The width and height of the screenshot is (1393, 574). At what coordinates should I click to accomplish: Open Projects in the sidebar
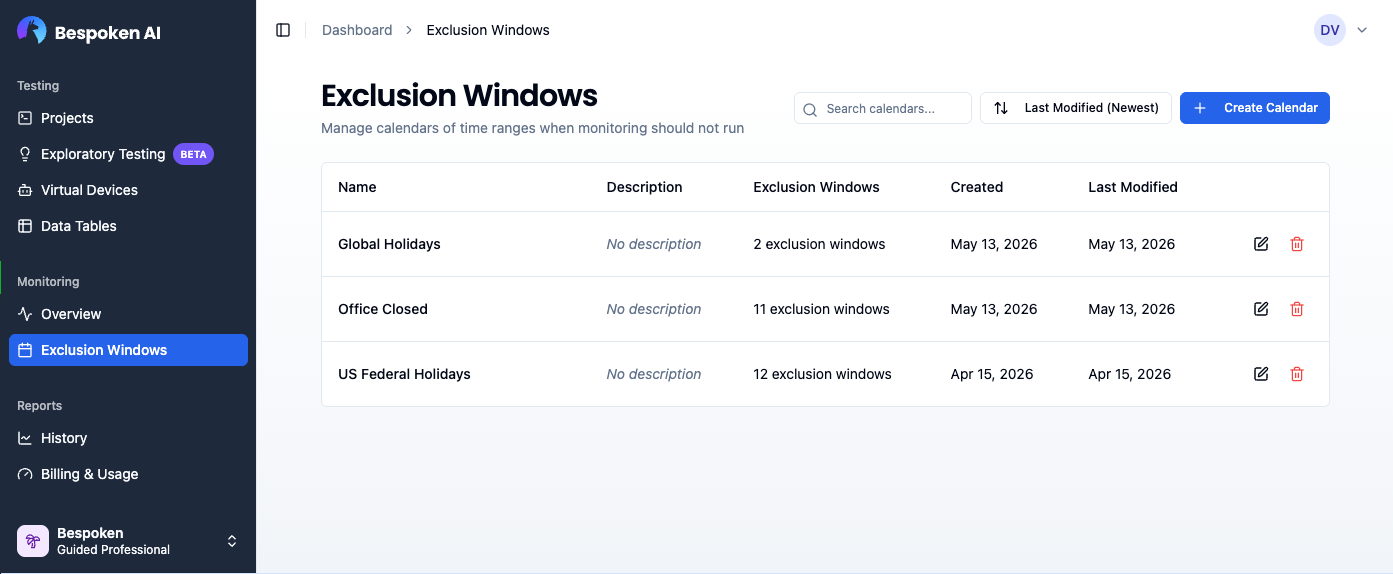128,118
